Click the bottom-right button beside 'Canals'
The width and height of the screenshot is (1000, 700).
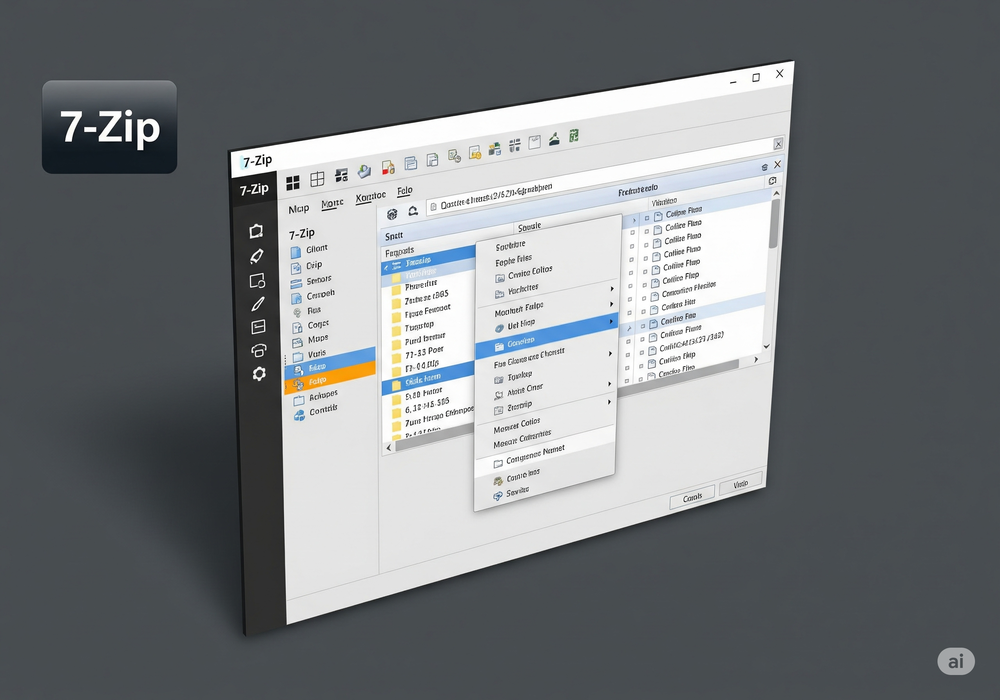740,485
